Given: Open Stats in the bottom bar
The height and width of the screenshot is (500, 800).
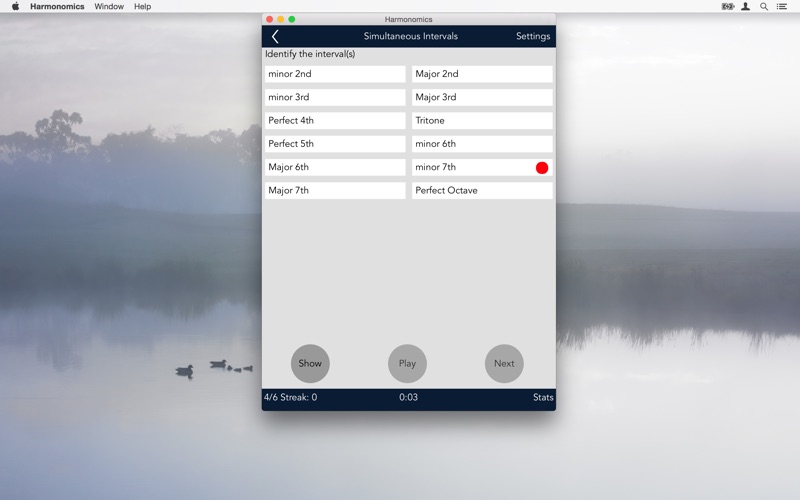Looking at the screenshot, I should point(542,397).
